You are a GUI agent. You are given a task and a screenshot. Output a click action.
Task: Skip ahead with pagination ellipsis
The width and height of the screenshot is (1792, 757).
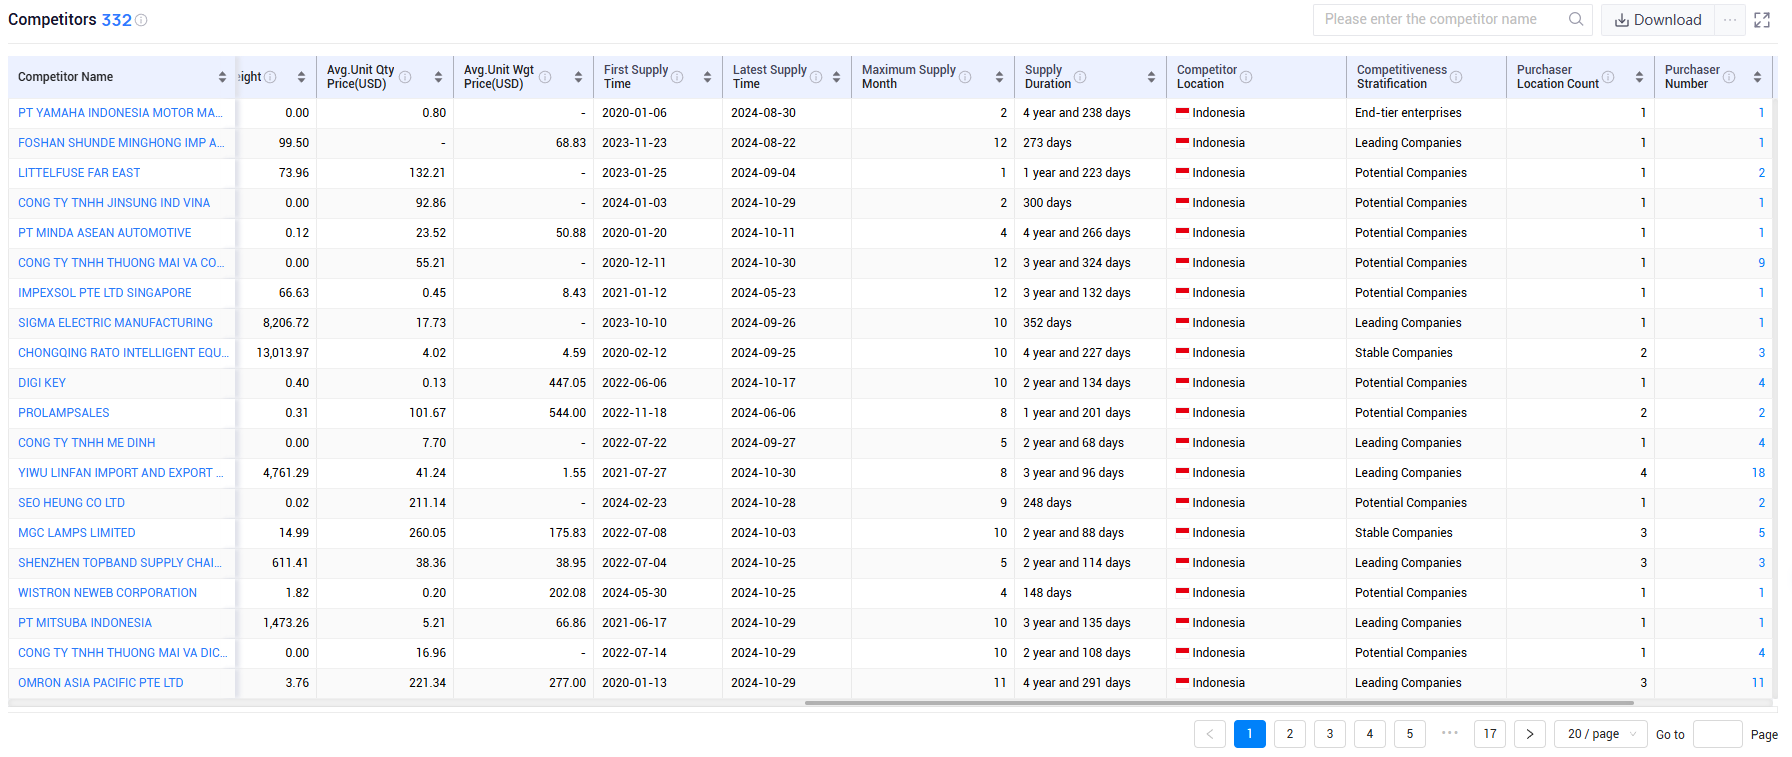click(1450, 733)
